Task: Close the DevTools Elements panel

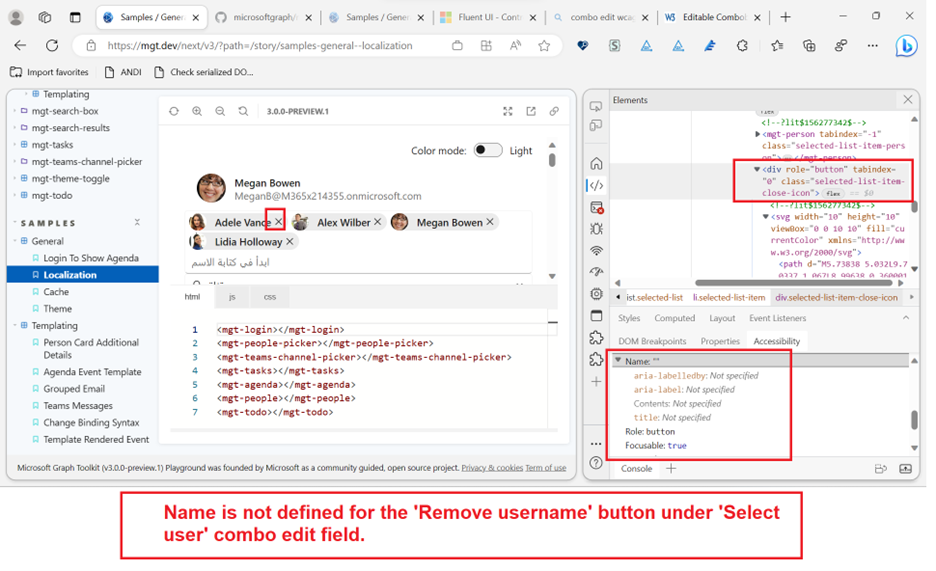Action: click(907, 100)
